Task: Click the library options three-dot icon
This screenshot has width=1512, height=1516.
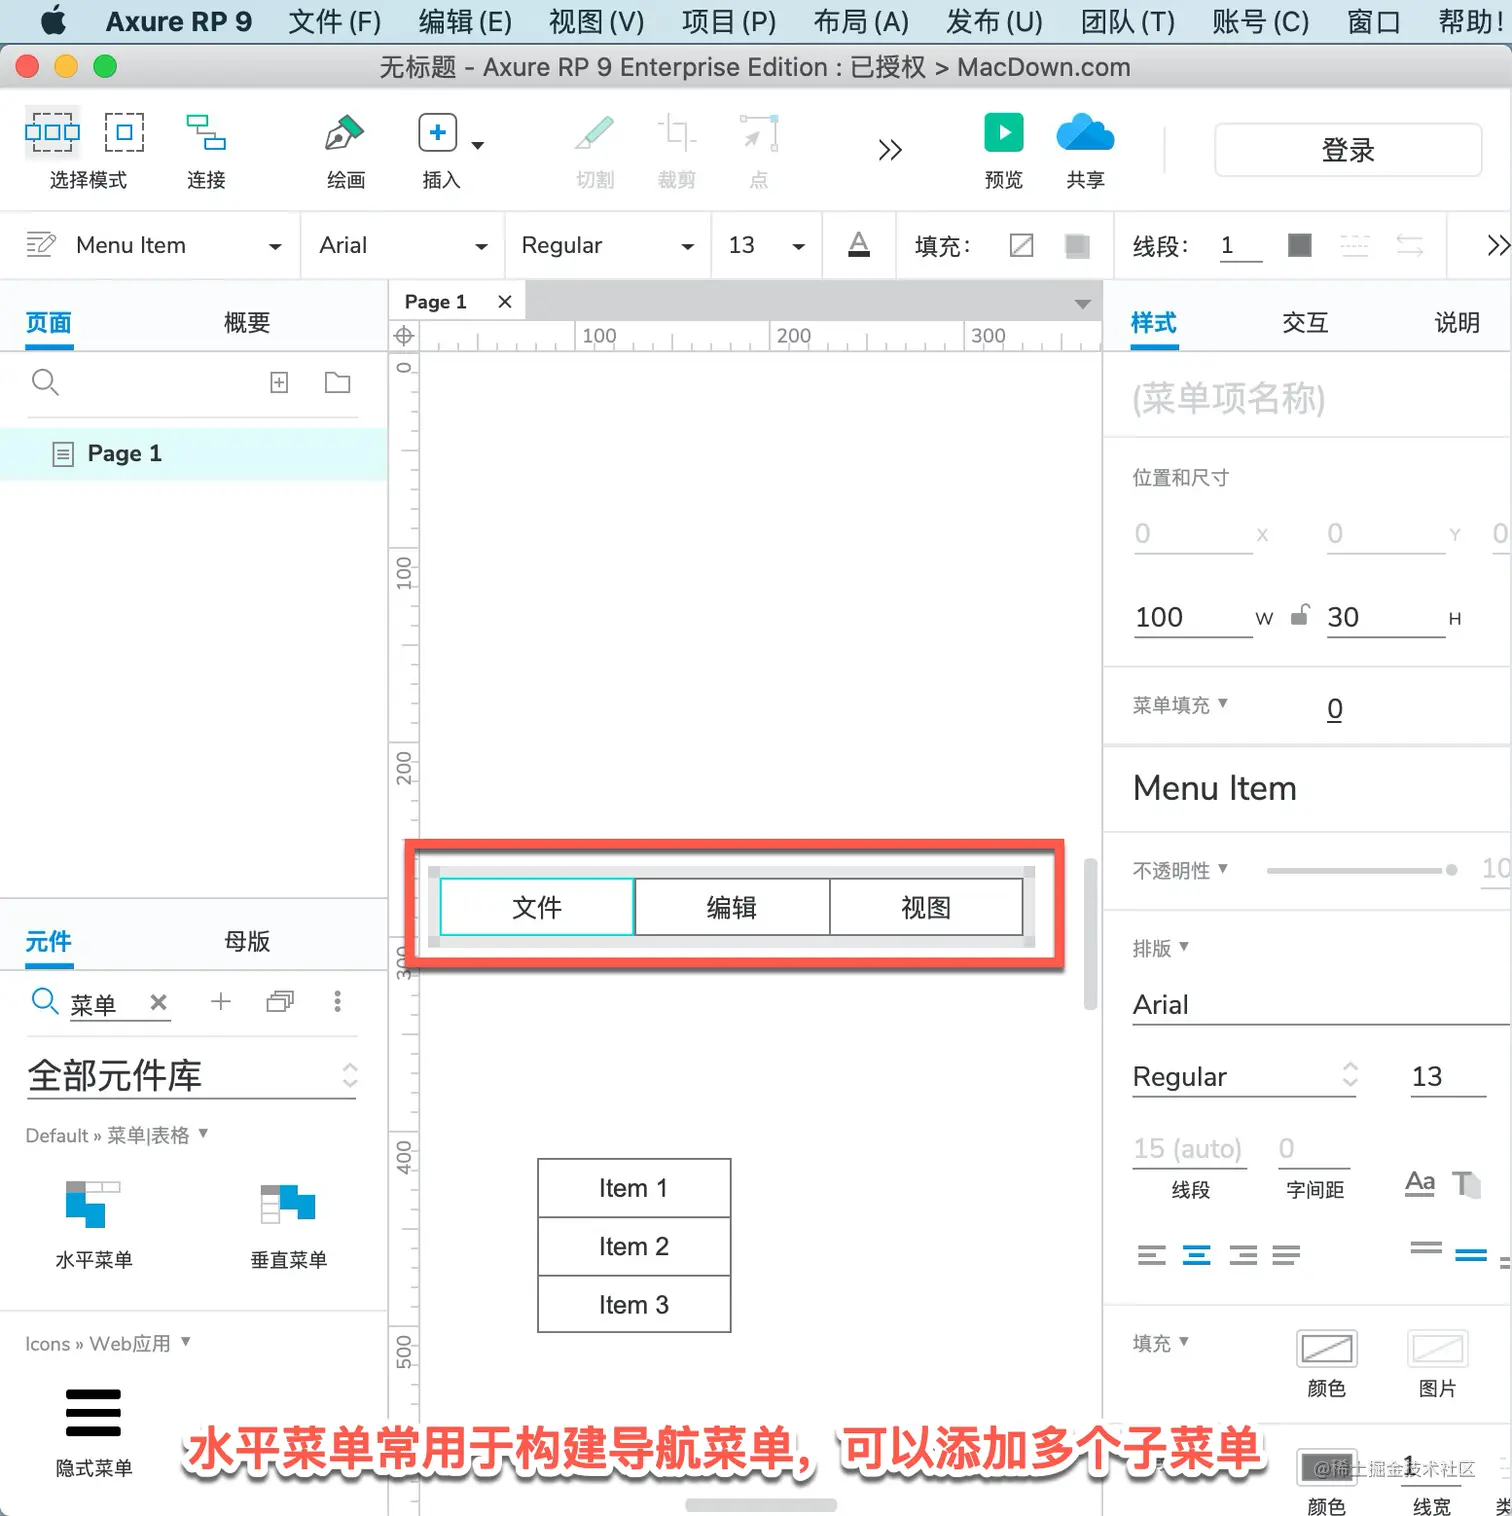Action: coord(338,1001)
